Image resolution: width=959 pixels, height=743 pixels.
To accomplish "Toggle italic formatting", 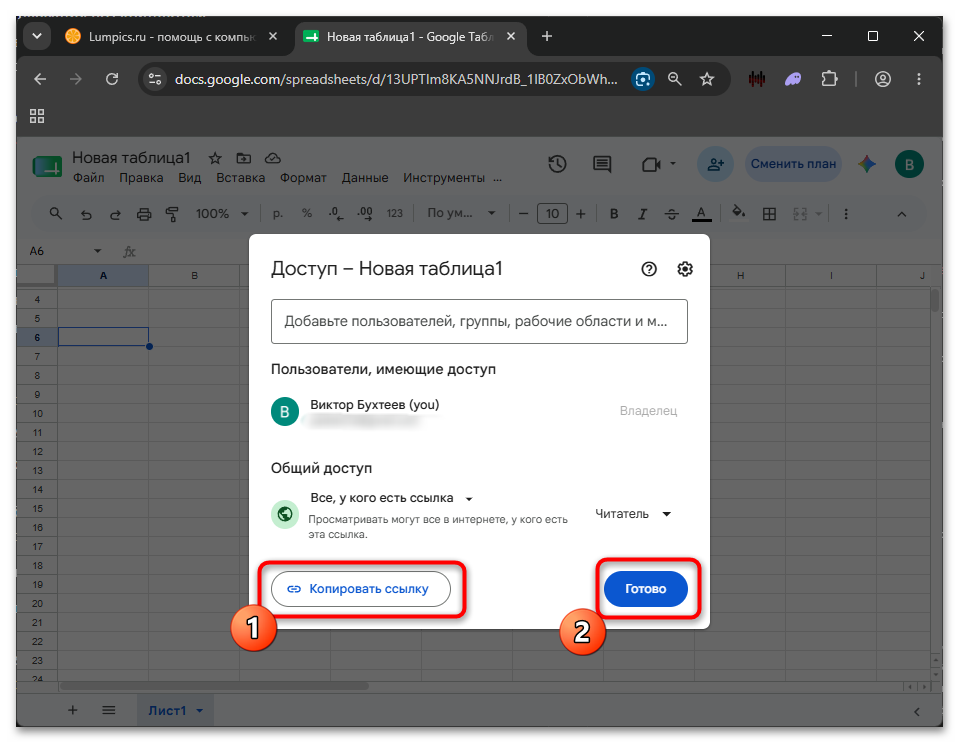I will coord(642,214).
